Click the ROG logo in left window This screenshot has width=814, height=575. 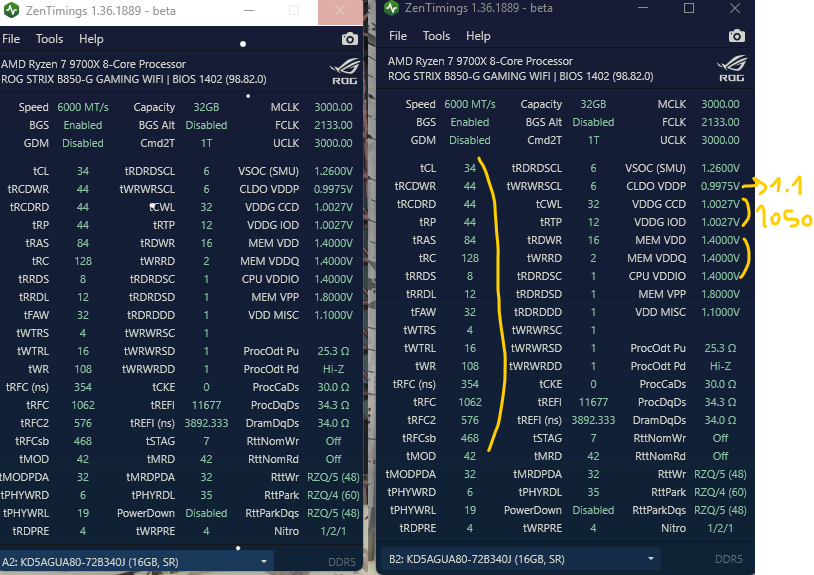345,72
